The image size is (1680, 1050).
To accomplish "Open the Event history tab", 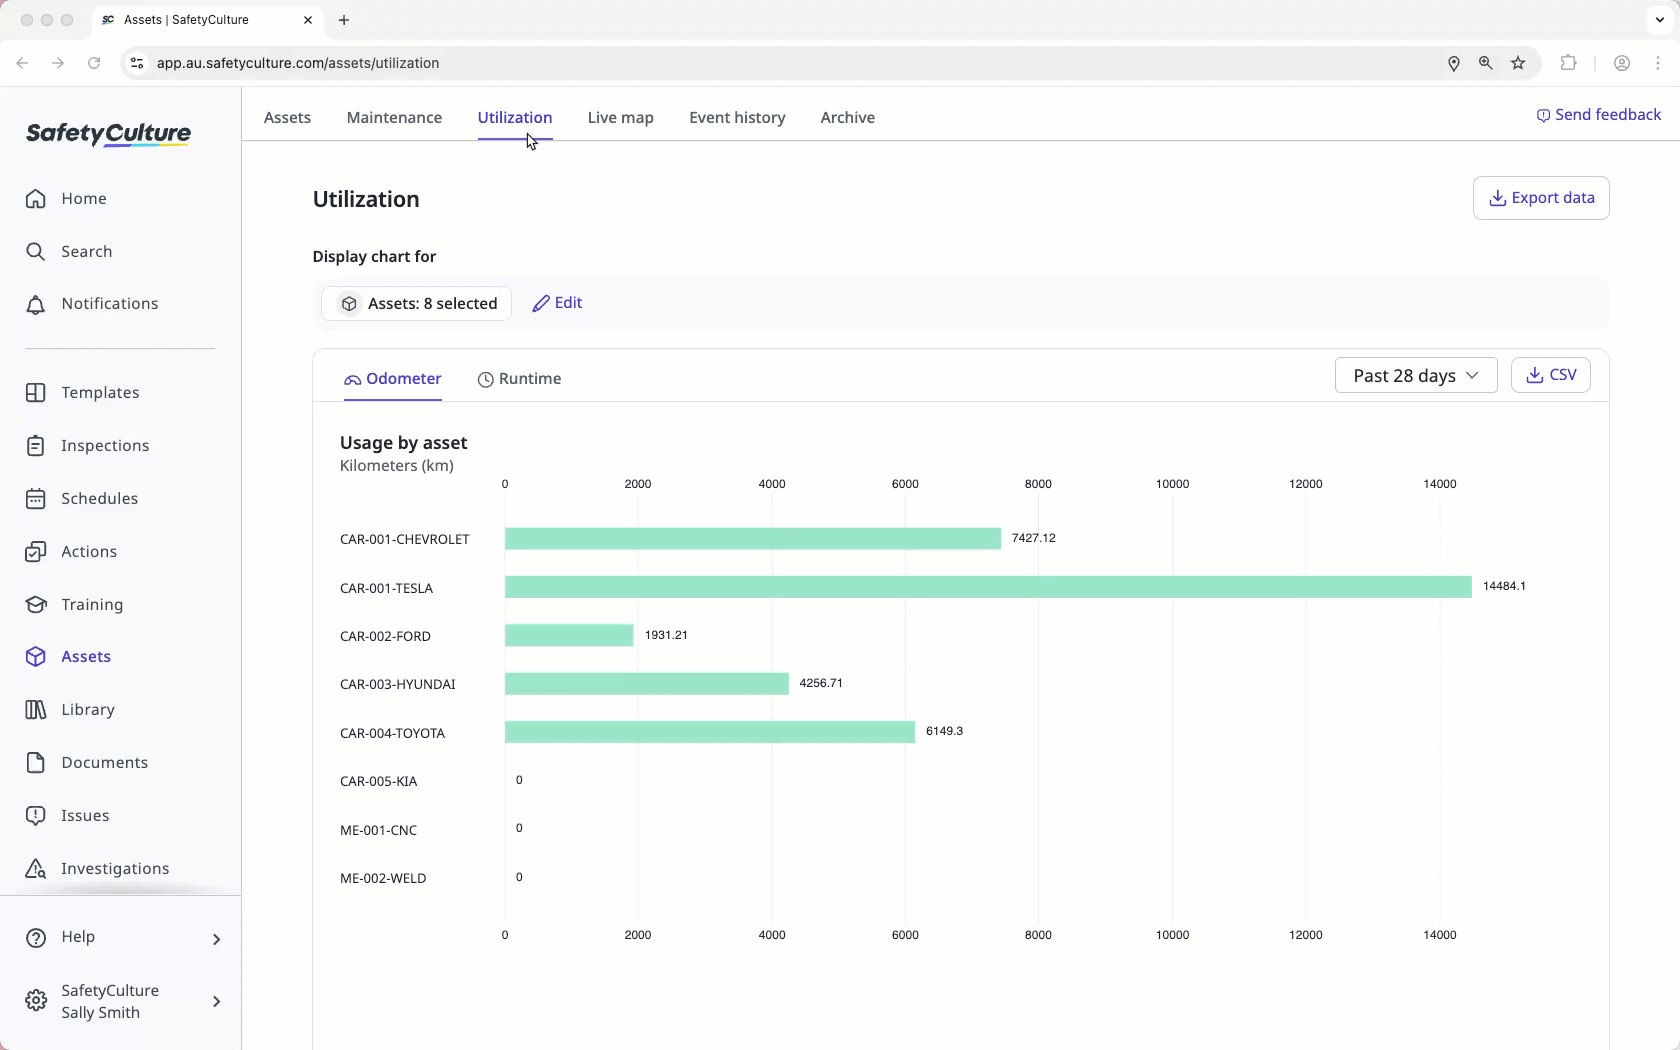I will (737, 117).
